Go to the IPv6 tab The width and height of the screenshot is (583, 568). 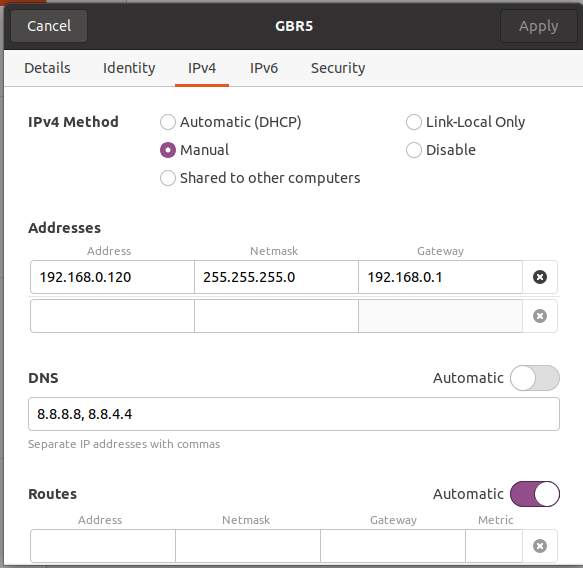[x=264, y=68]
